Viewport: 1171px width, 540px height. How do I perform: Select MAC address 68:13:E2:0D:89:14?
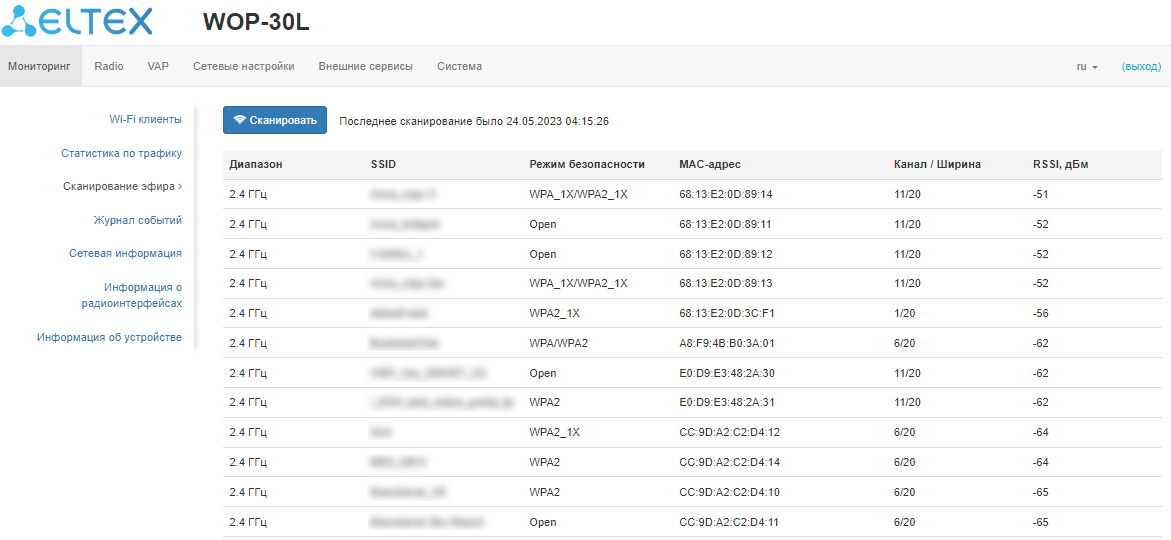726,194
